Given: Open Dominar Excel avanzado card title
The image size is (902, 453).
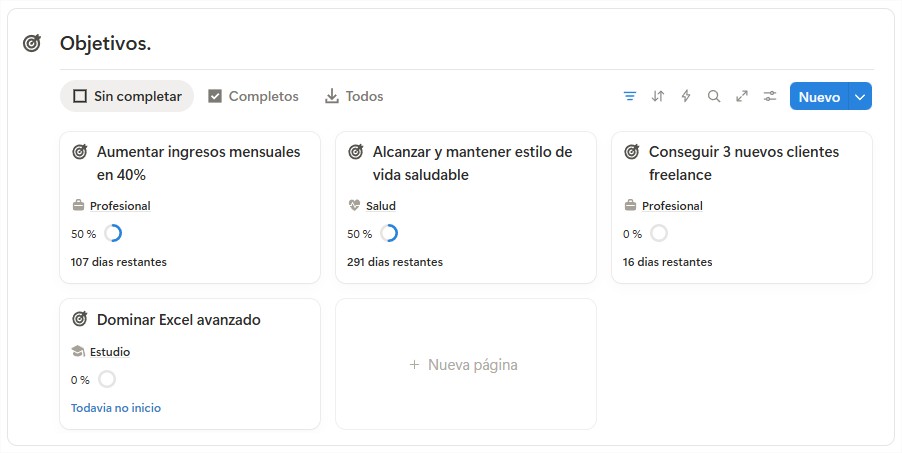Looking at the screenshot, I should (x=179, y=320).
